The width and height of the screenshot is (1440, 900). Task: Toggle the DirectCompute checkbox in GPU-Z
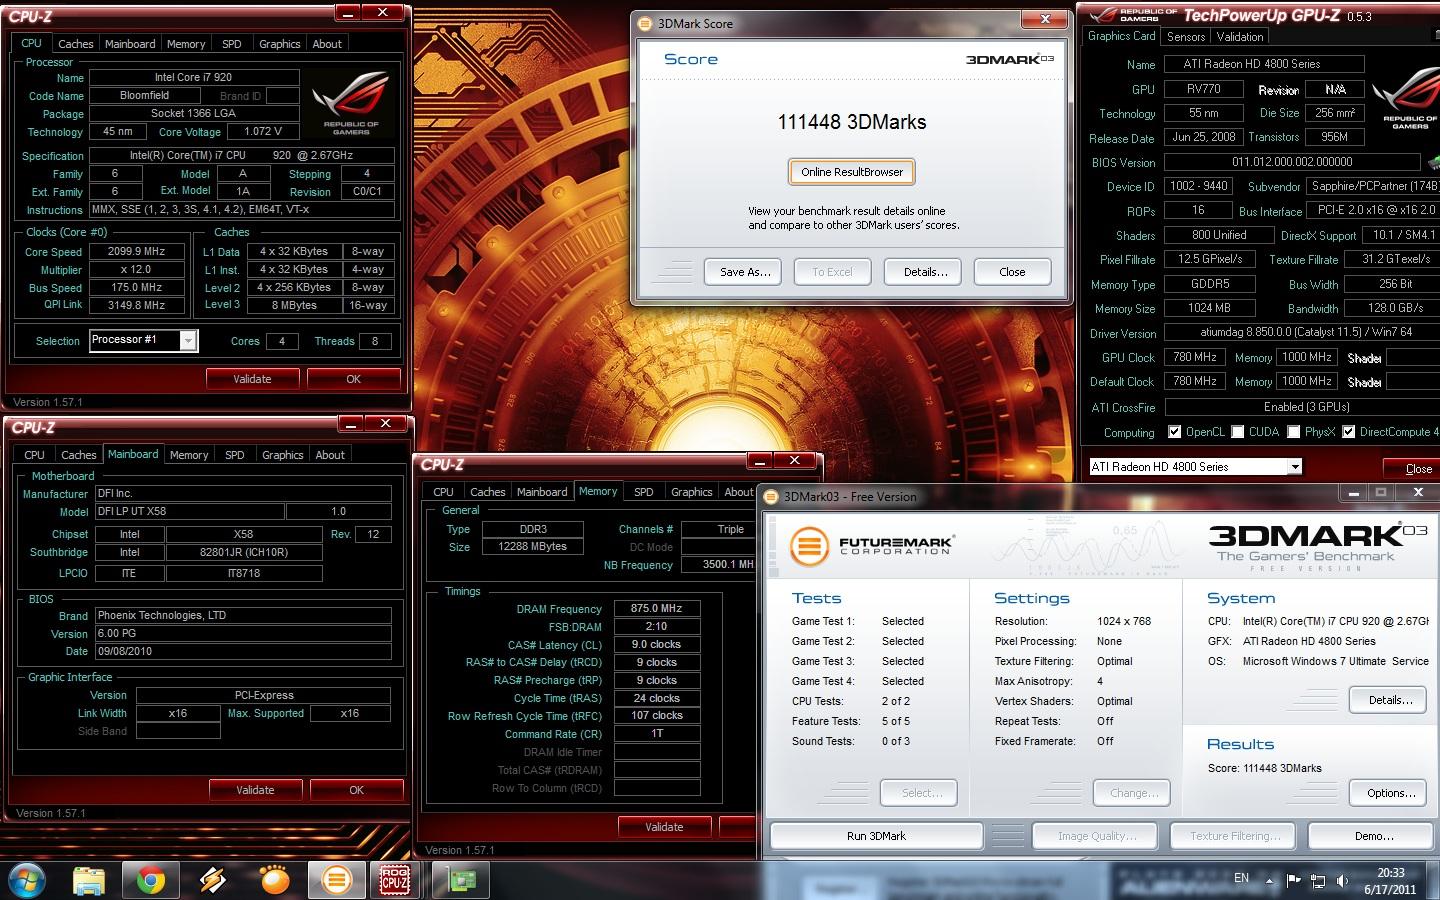point(1349,432)
